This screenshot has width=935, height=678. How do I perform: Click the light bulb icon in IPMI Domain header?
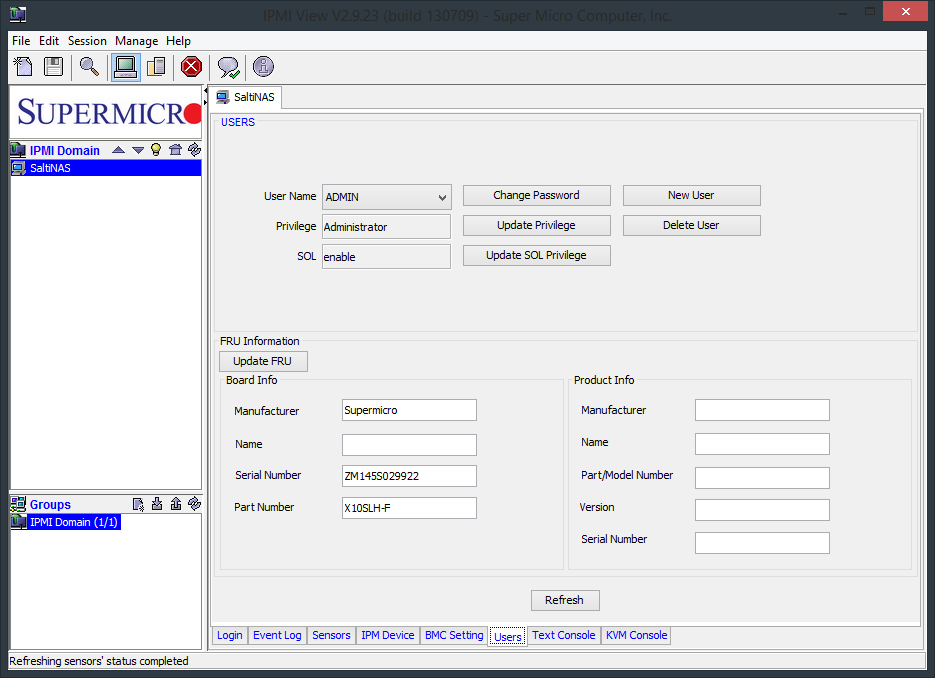pos(156,150)
